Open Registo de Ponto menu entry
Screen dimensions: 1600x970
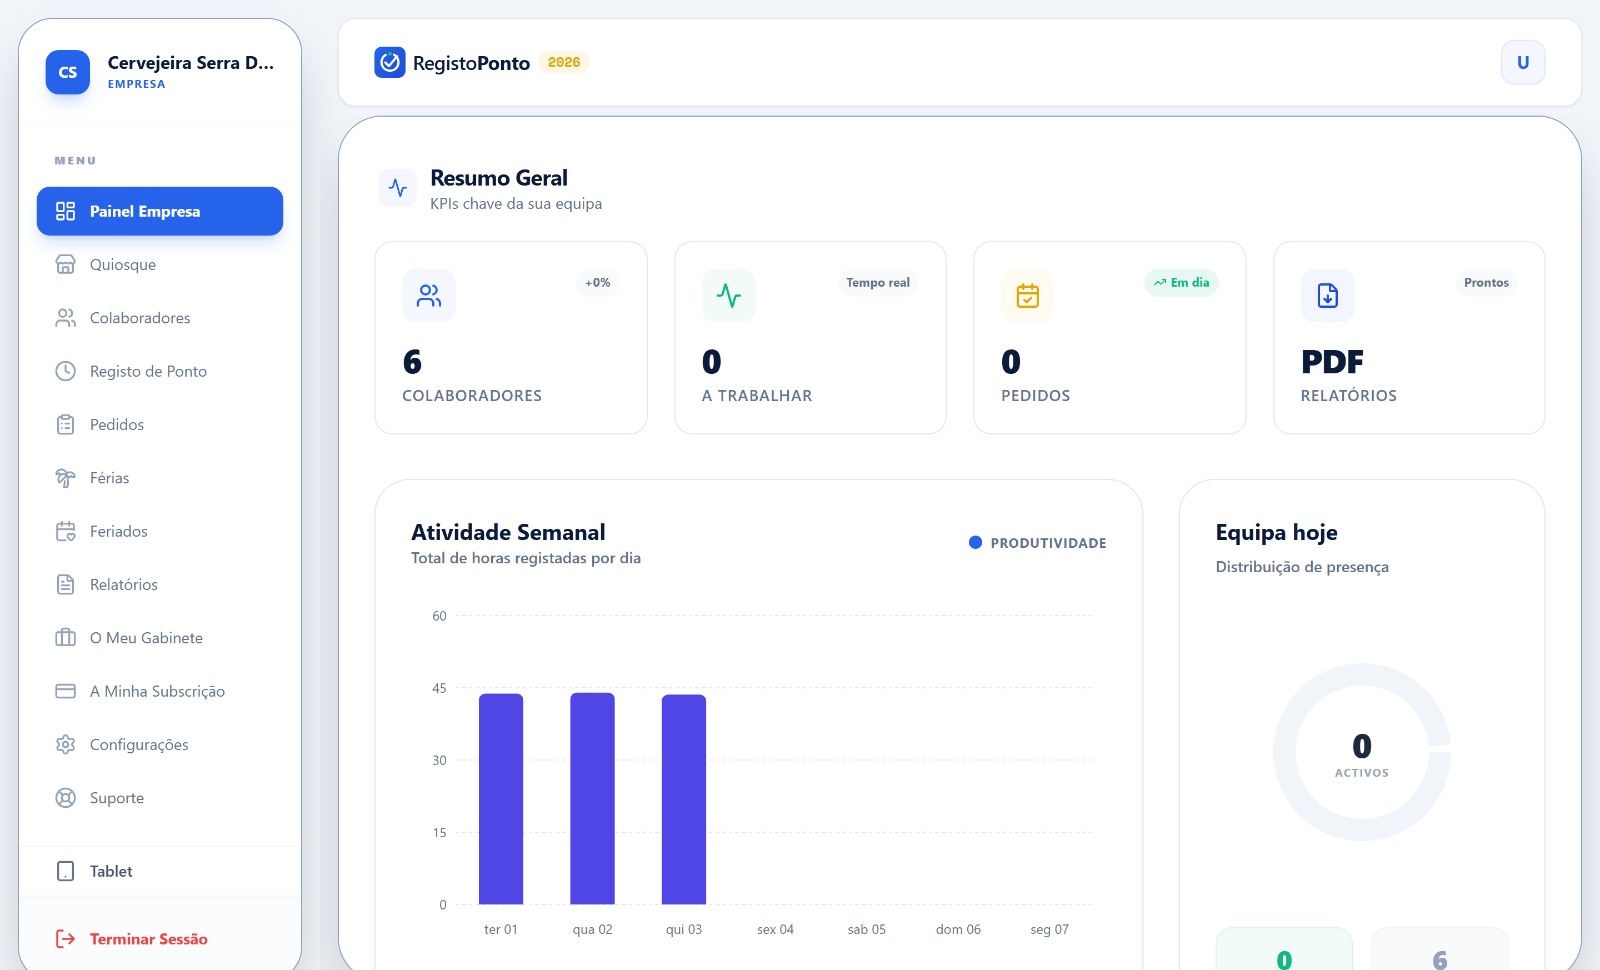click(x=160, y=371)
